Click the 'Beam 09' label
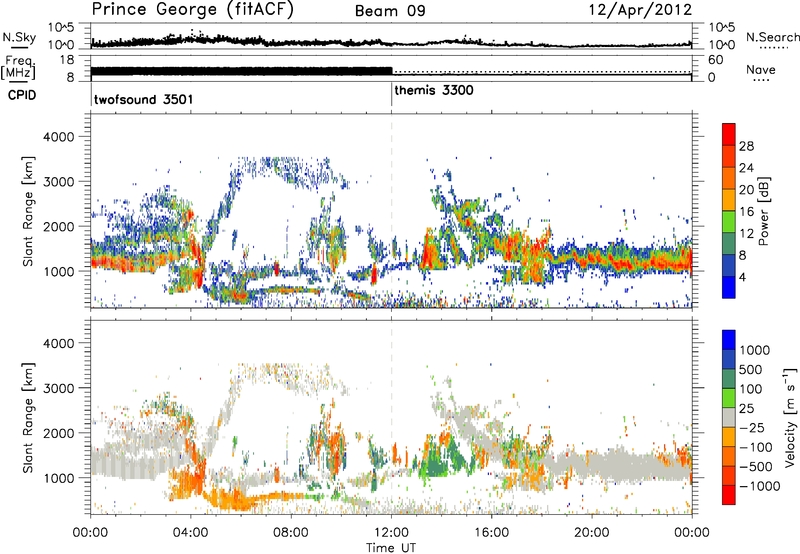The image size is (800, 554). pyautogui.click(x=390, y=11)
